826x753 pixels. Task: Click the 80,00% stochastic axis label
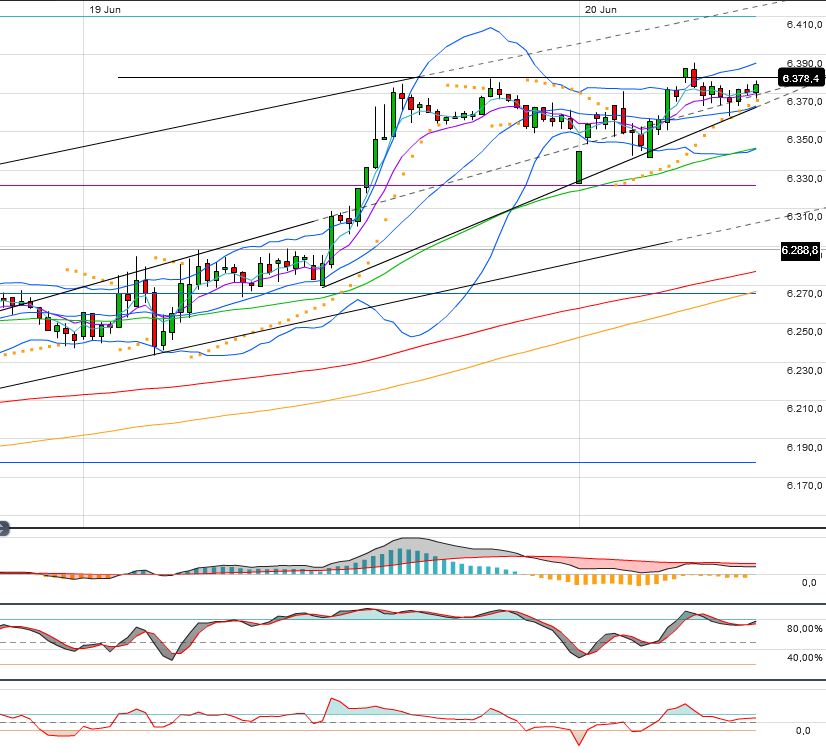coord(804,629)
